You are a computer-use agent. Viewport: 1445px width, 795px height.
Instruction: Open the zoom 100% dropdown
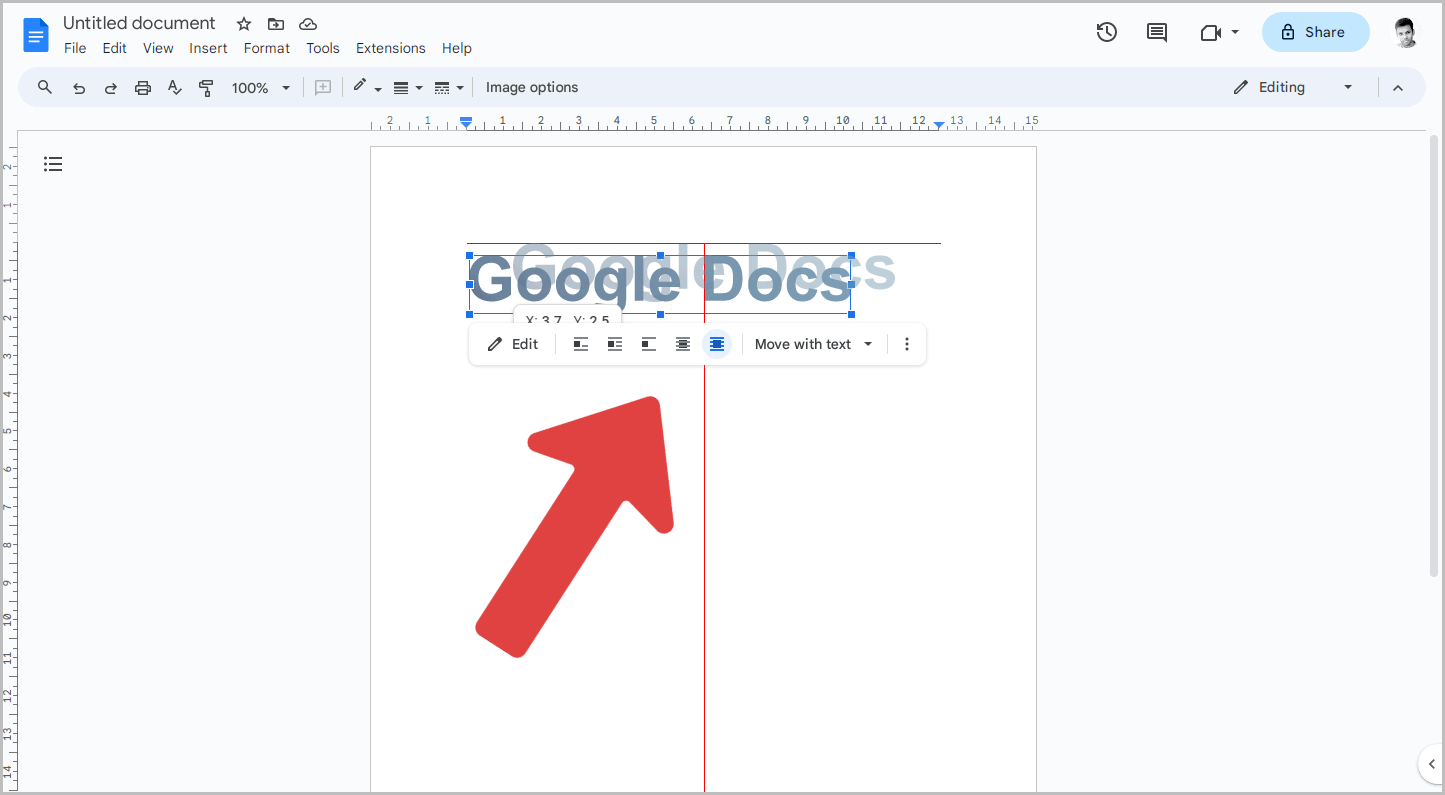coord(260,88)
